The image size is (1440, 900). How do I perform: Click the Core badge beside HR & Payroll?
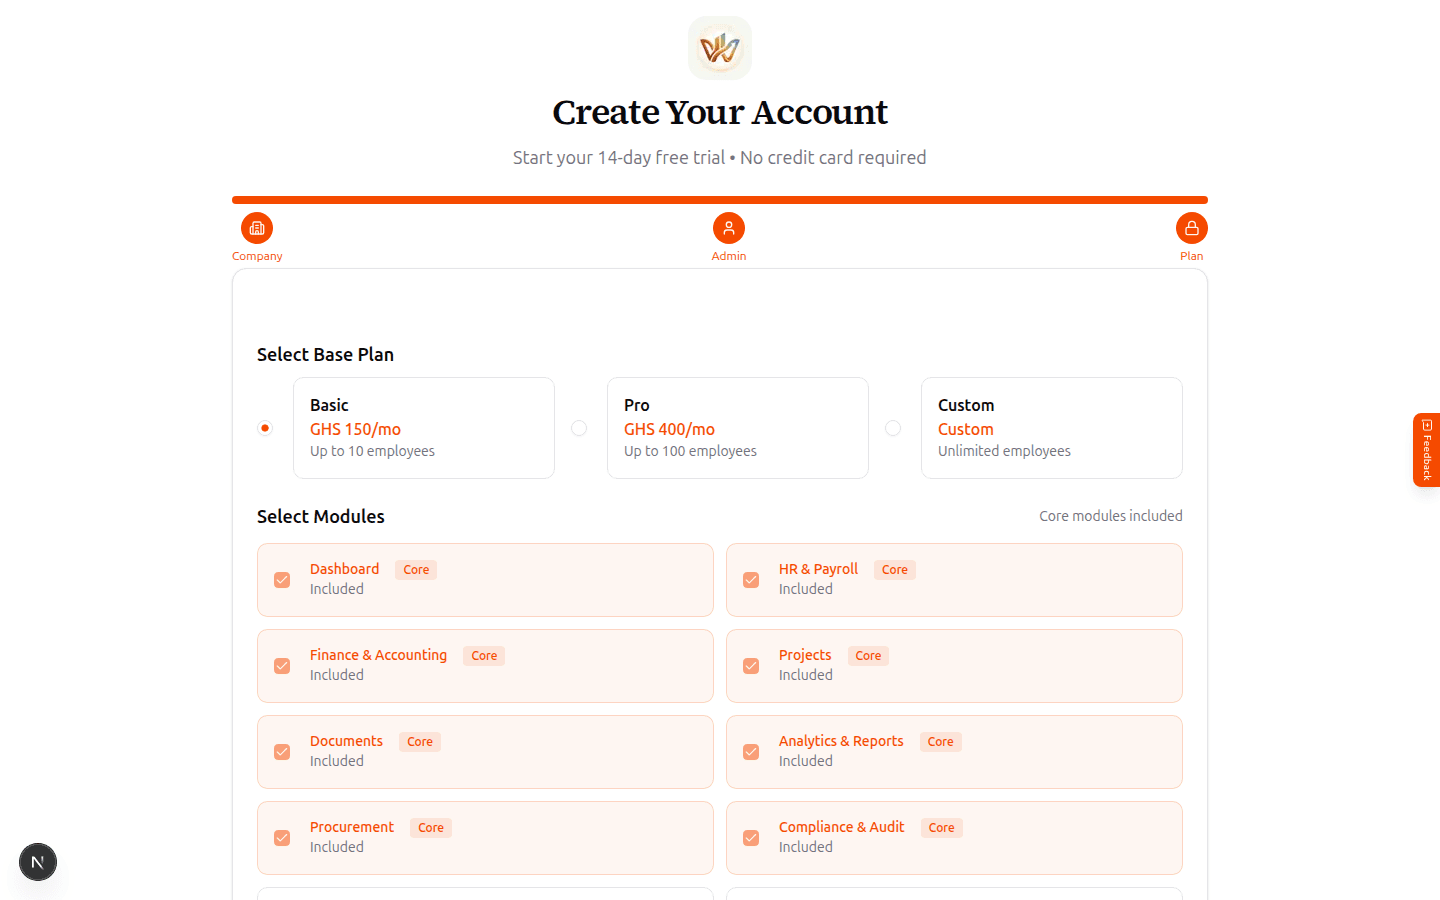click(x=895, y=570)
